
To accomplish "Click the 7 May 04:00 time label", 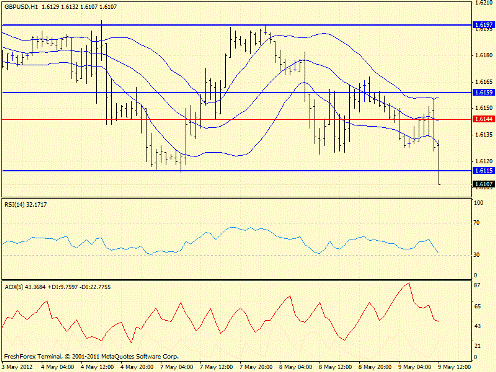I will tap(177, 367).
